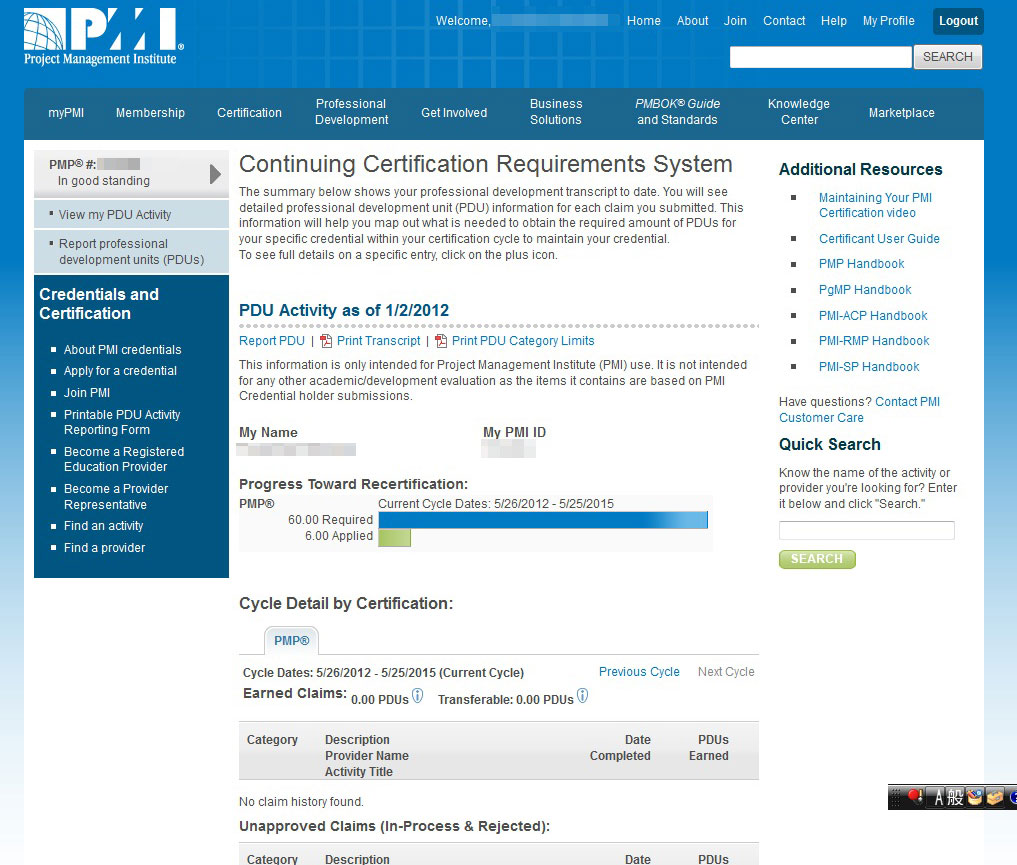This screenshot has height=865, width=1017.
Task: Click the Next Cycle link
Action: (726, 672)
